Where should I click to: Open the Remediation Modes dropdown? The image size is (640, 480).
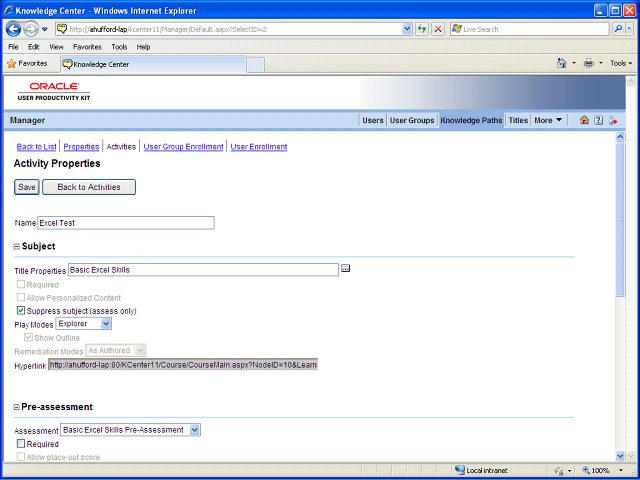(x=116, y=351)
